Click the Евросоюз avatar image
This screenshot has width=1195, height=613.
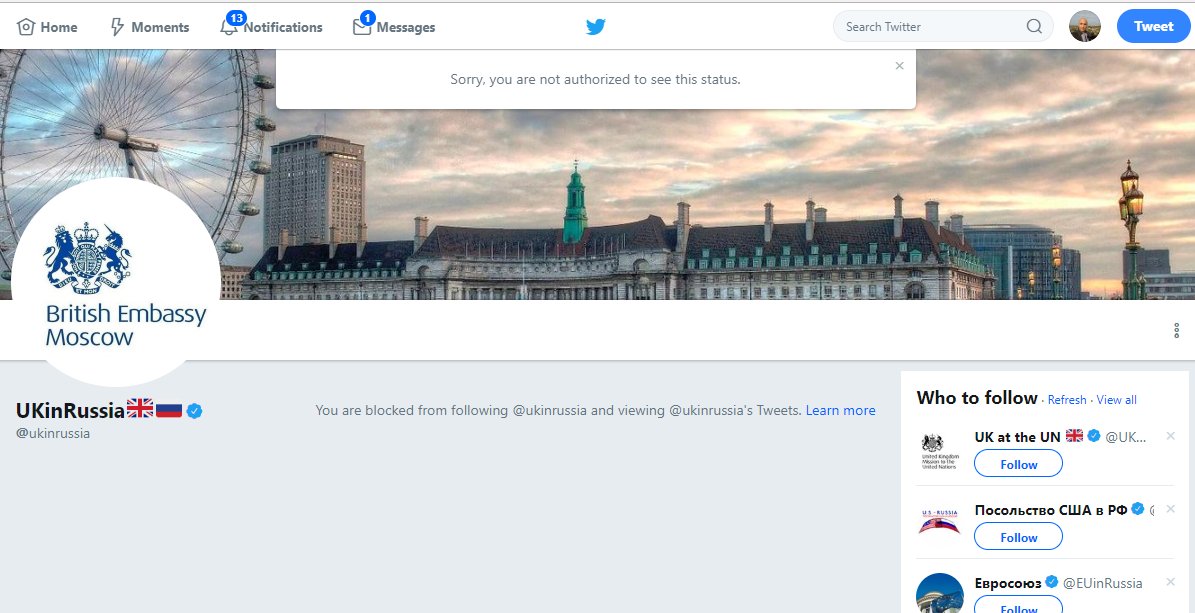[x=939, y=593]
